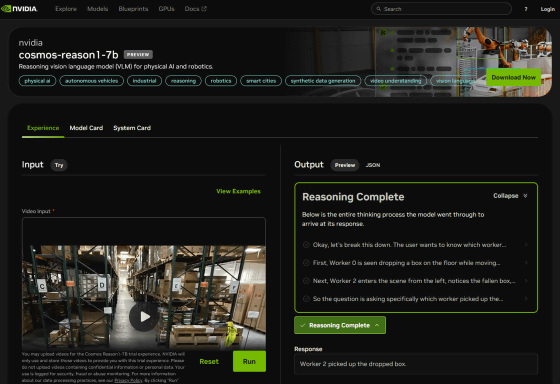Screen dimensions: 560x384
Task: Select the Try input mode pill
Action: tap(59, 165)
